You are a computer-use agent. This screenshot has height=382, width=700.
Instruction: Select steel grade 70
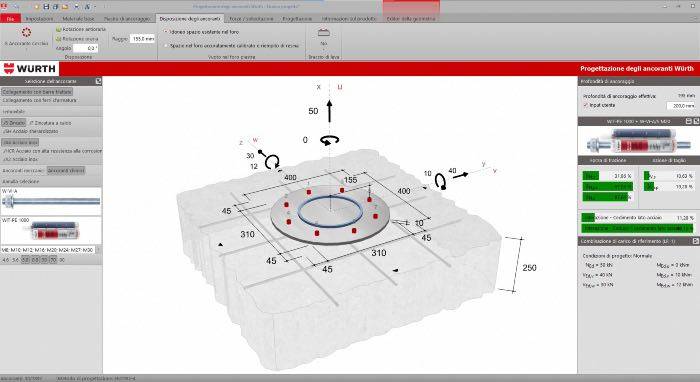[53, 260]
